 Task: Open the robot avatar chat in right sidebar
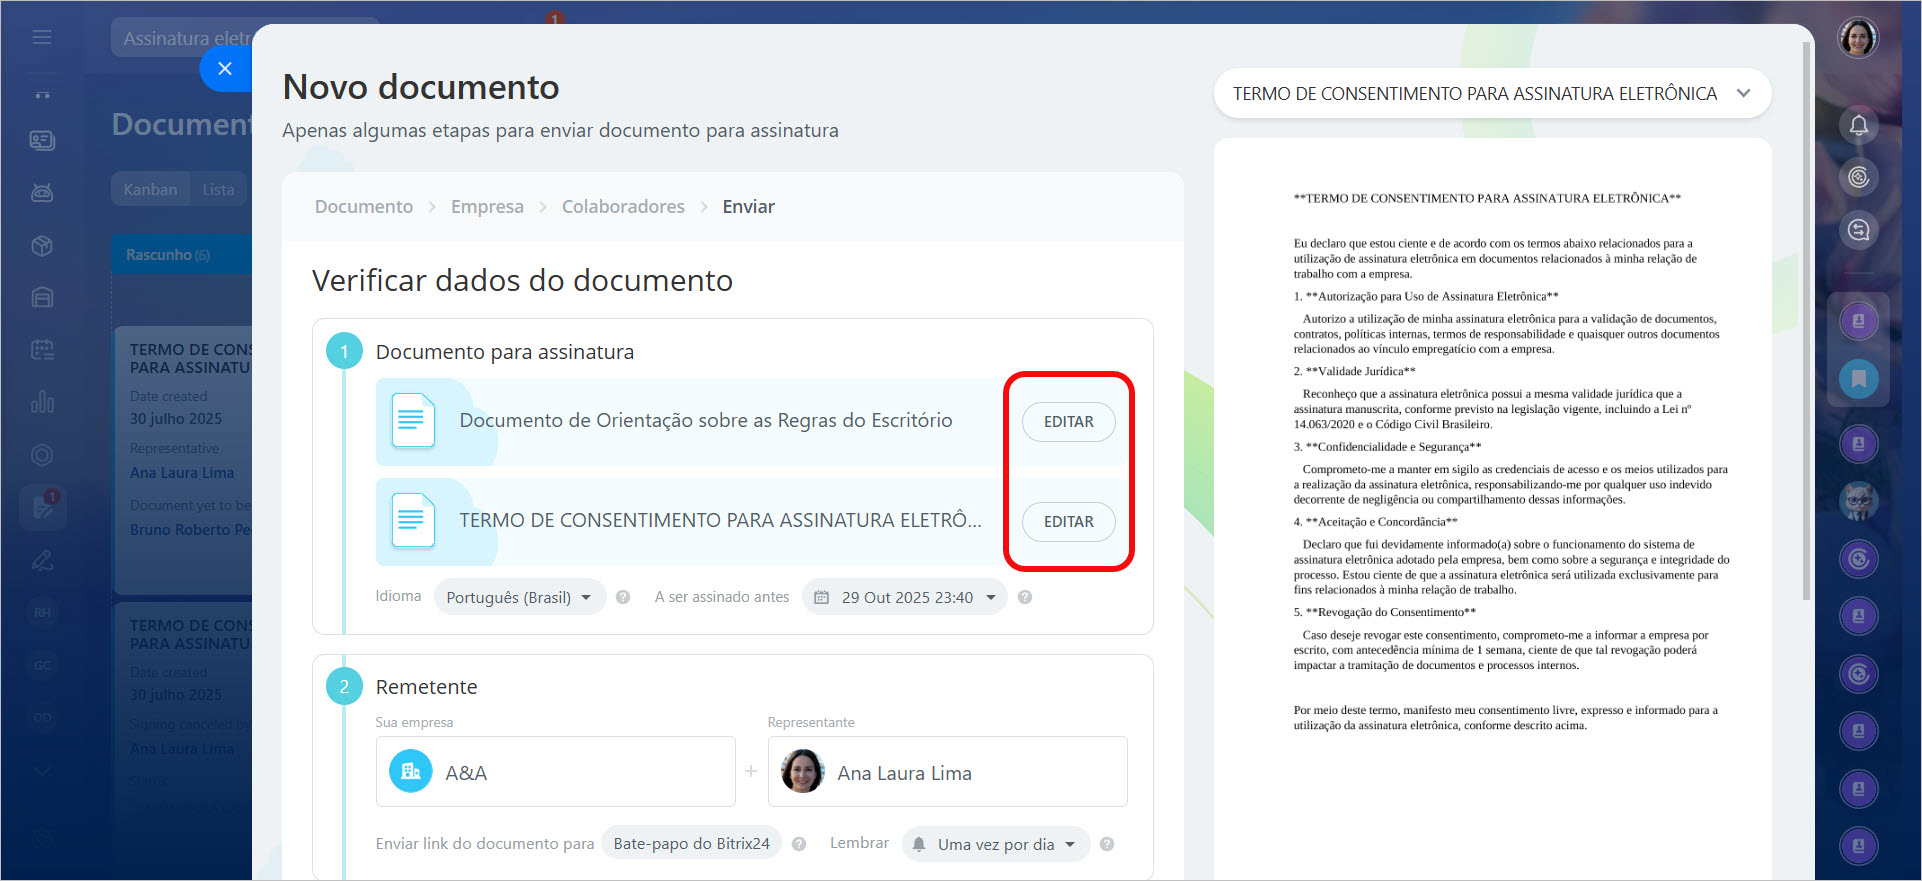point(1858,501)
